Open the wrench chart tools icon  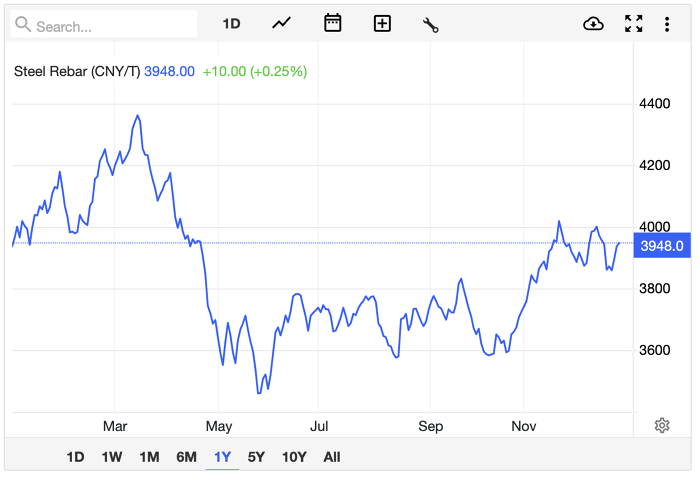(x=431, y=25)
